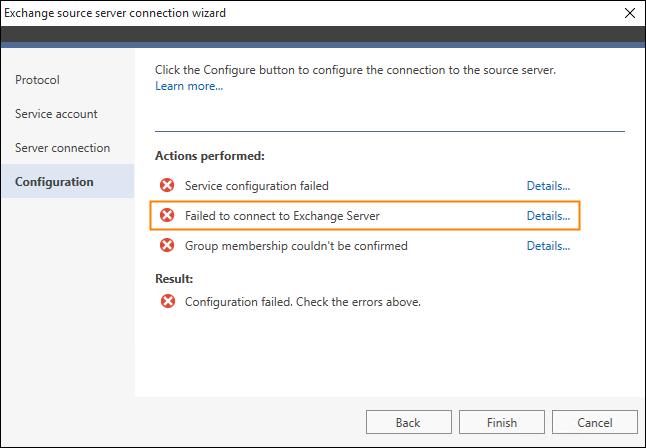Cancel the connection wizard
The image size is (646, 448).
tap(595, 422)
